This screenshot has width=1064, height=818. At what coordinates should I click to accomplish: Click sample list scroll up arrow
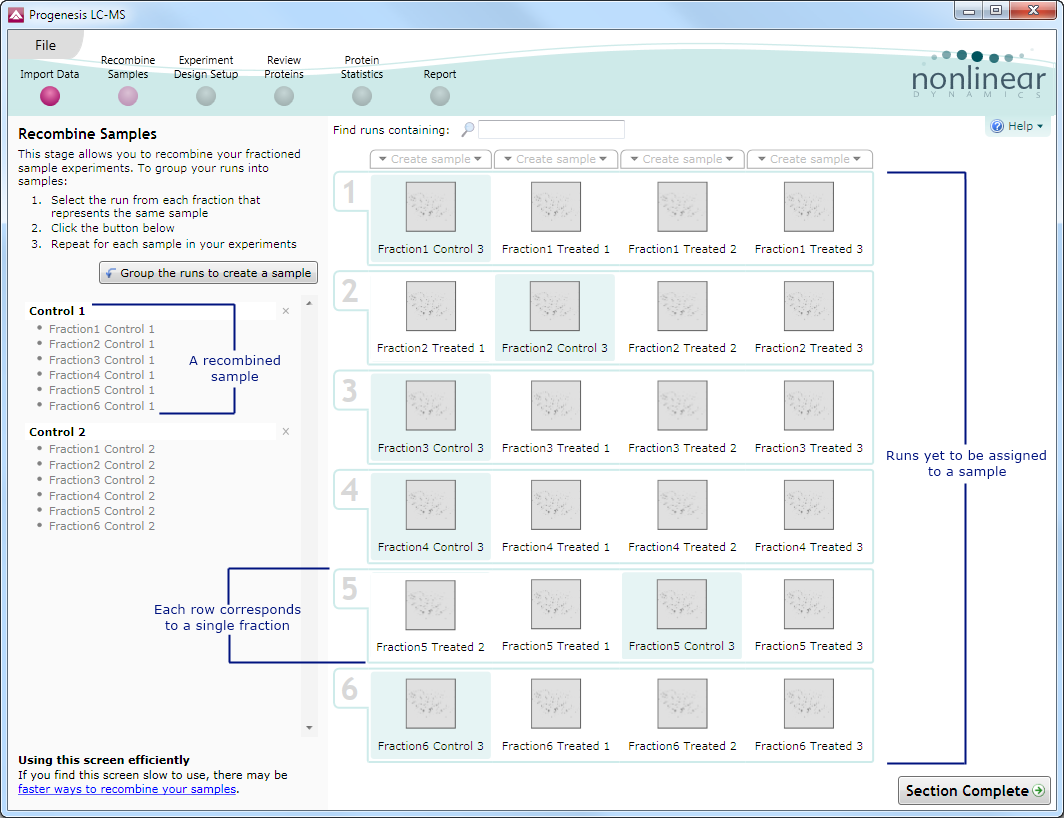tap(309, 303)
